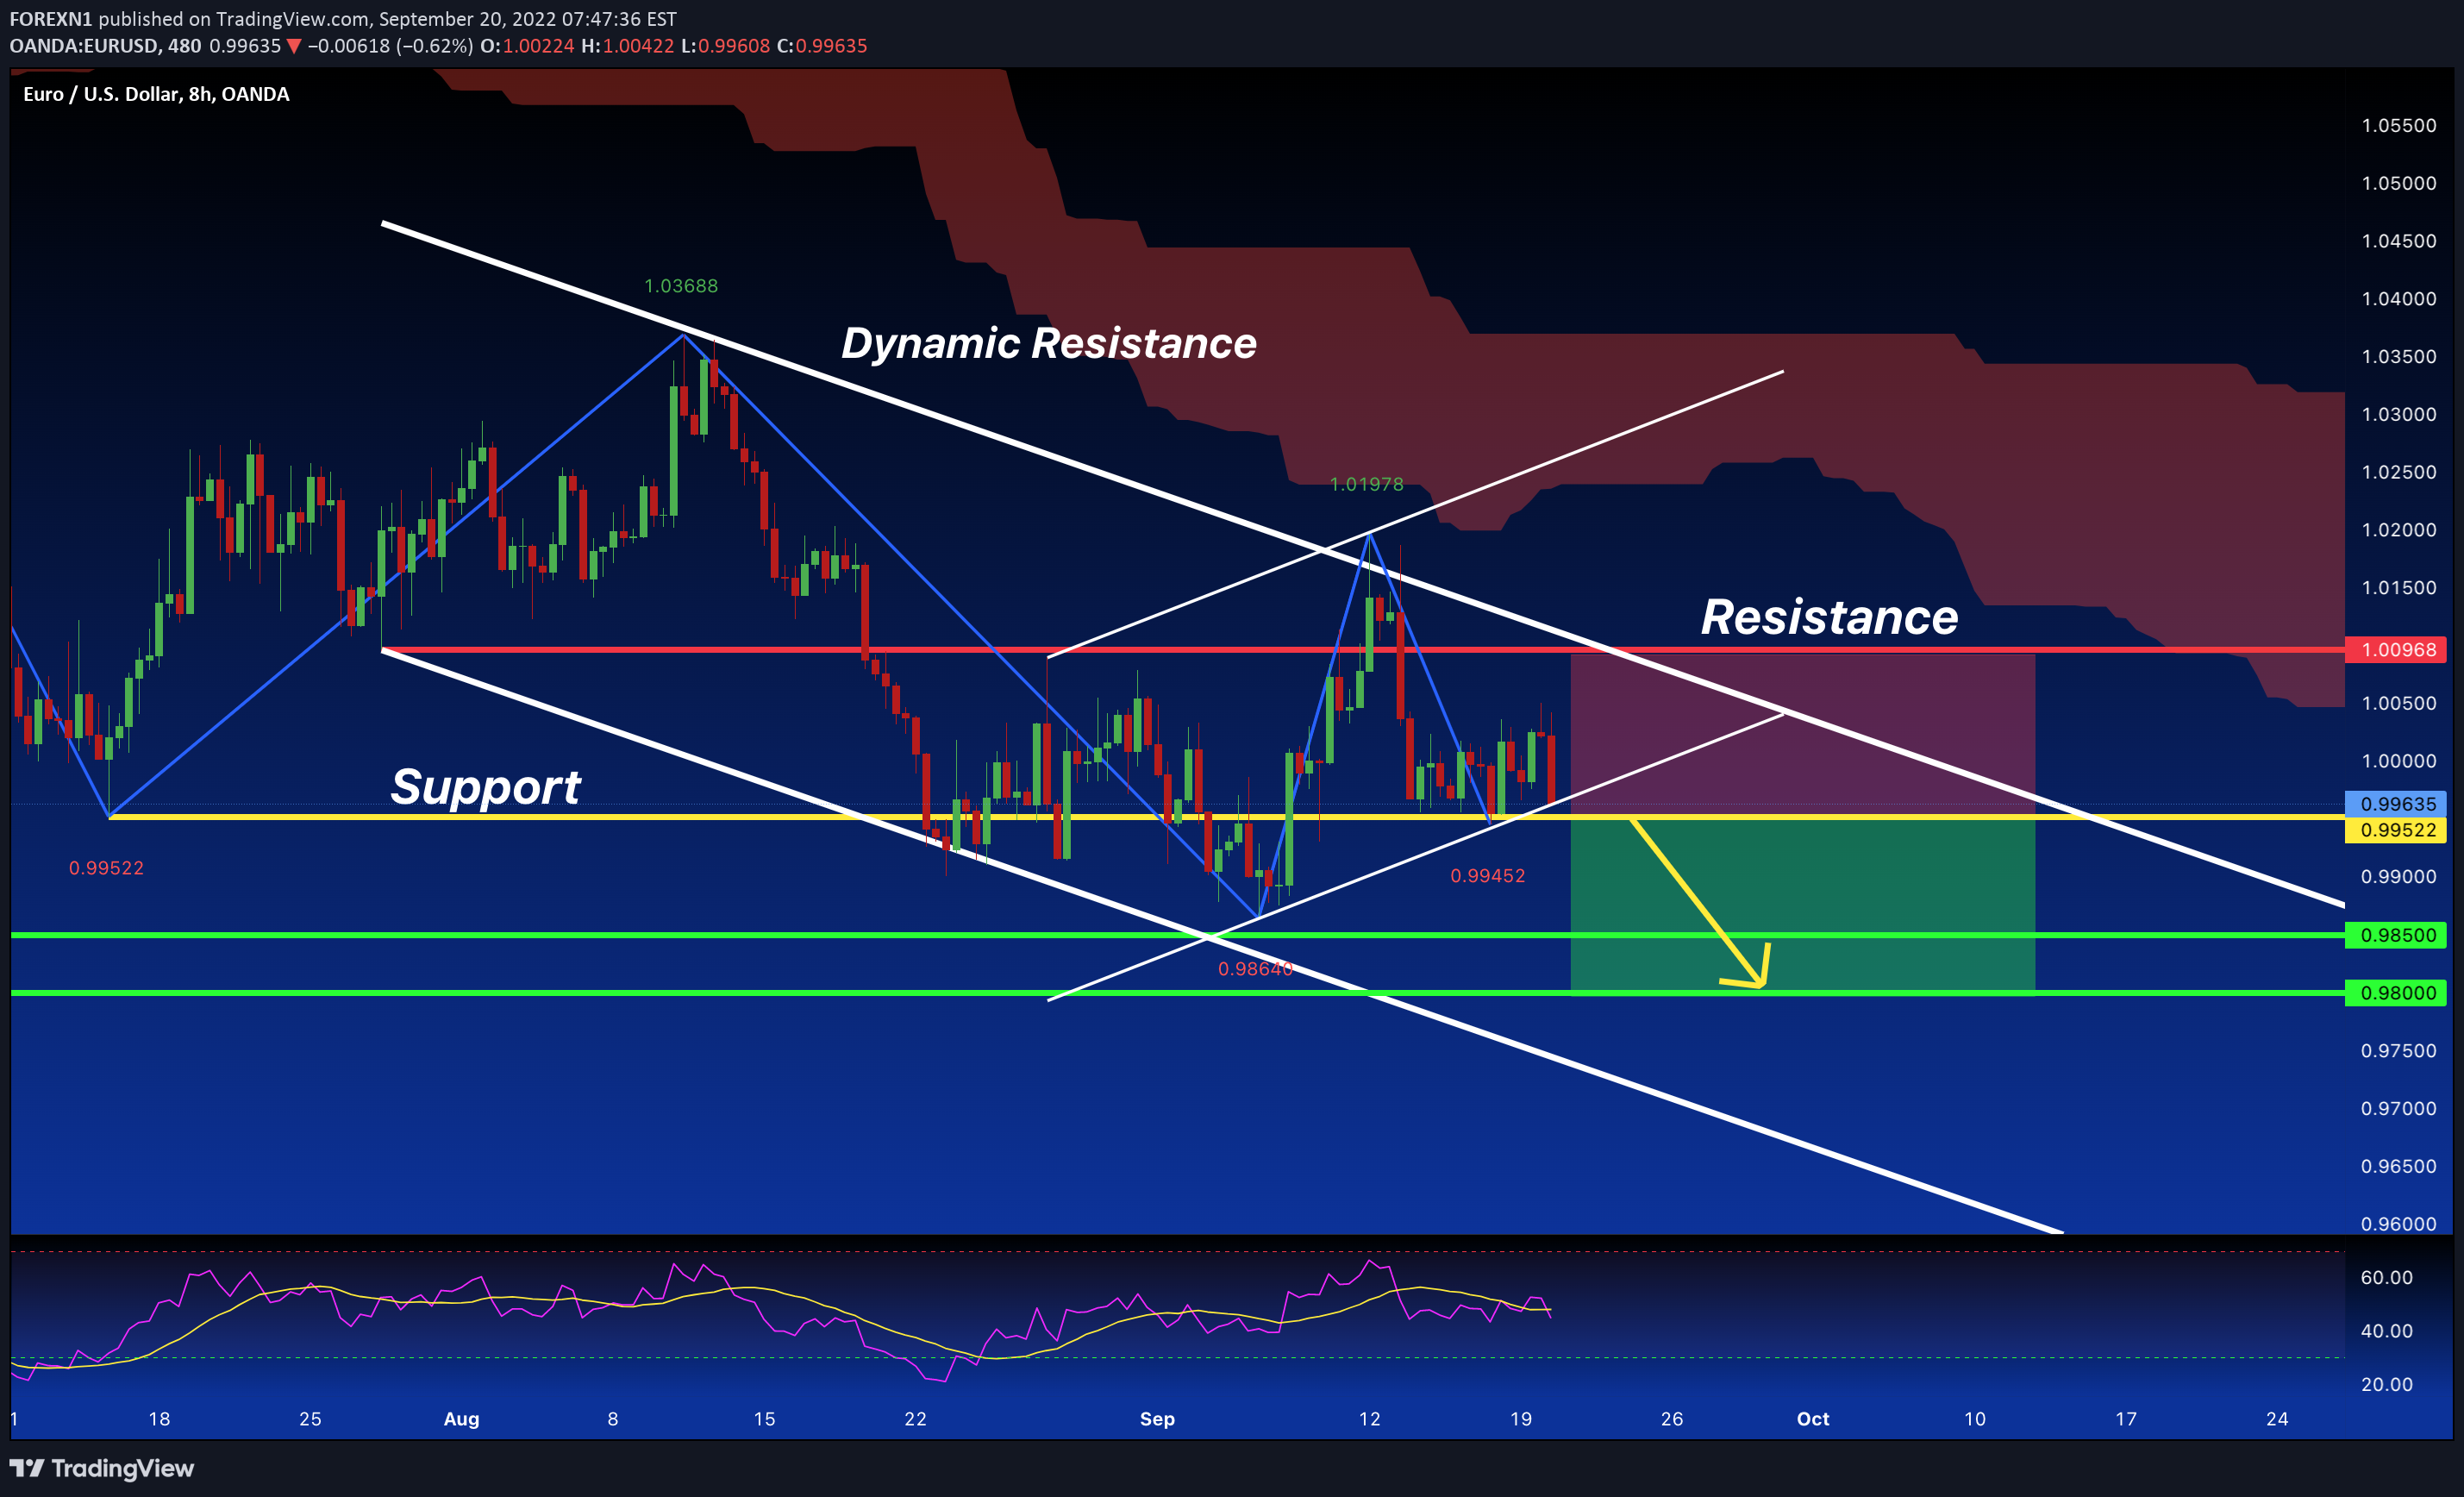Click the FOREXN1 author name
The image size is (2464, 1497).
tap(50, 19)
